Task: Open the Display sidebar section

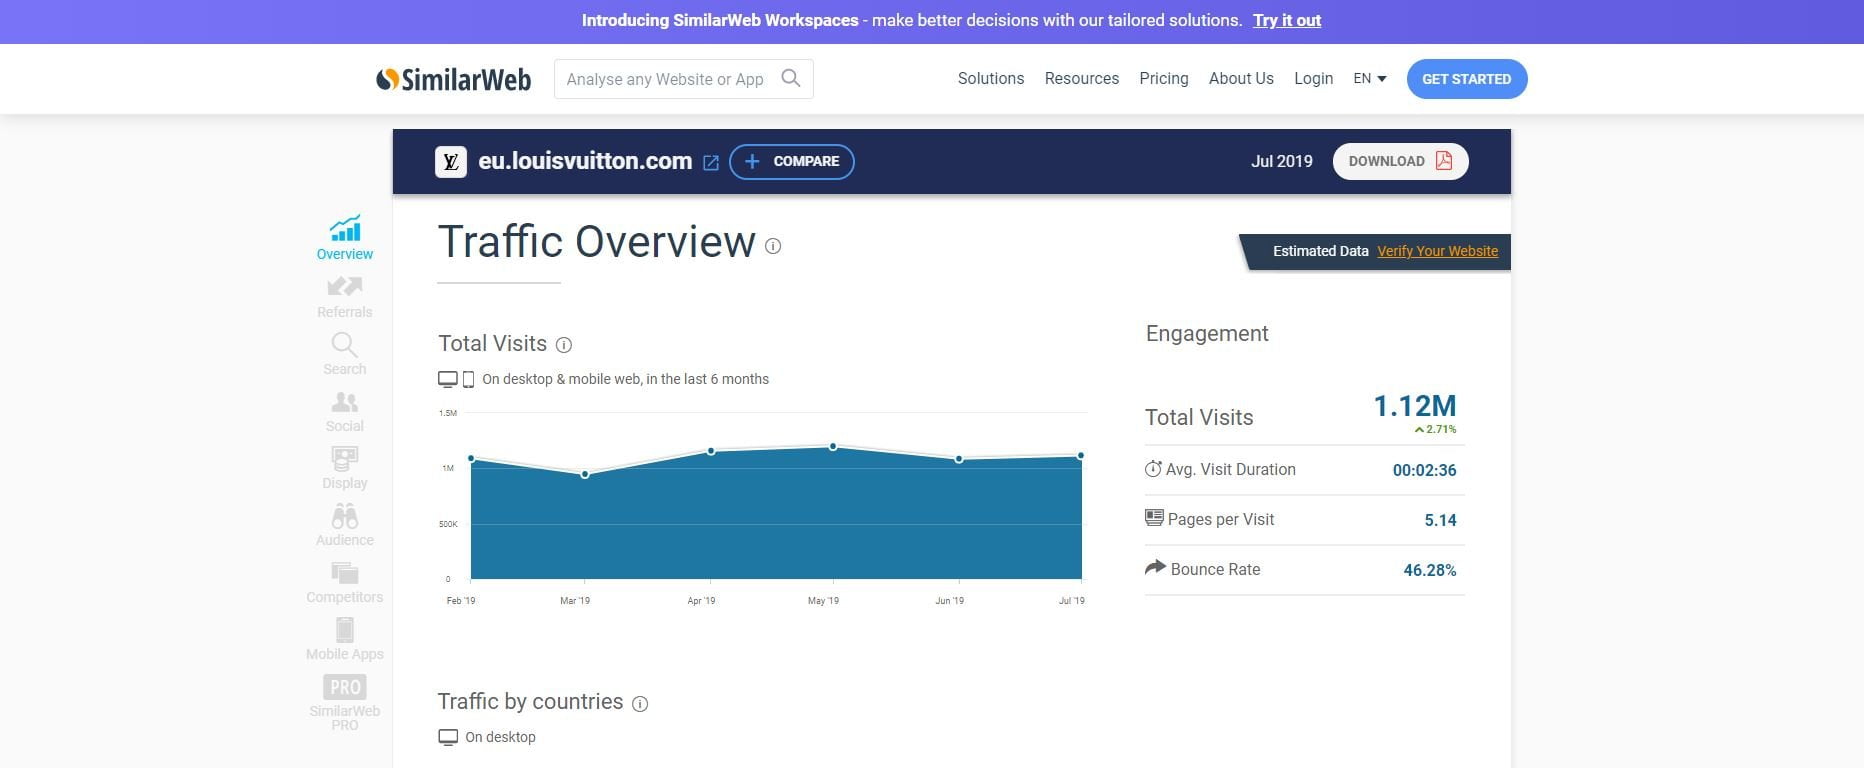Action: tap(345, 468)
